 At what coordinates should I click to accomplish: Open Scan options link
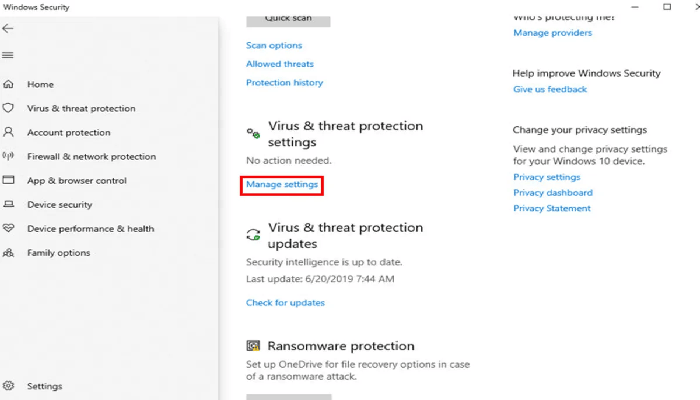(x=274, y=45)
